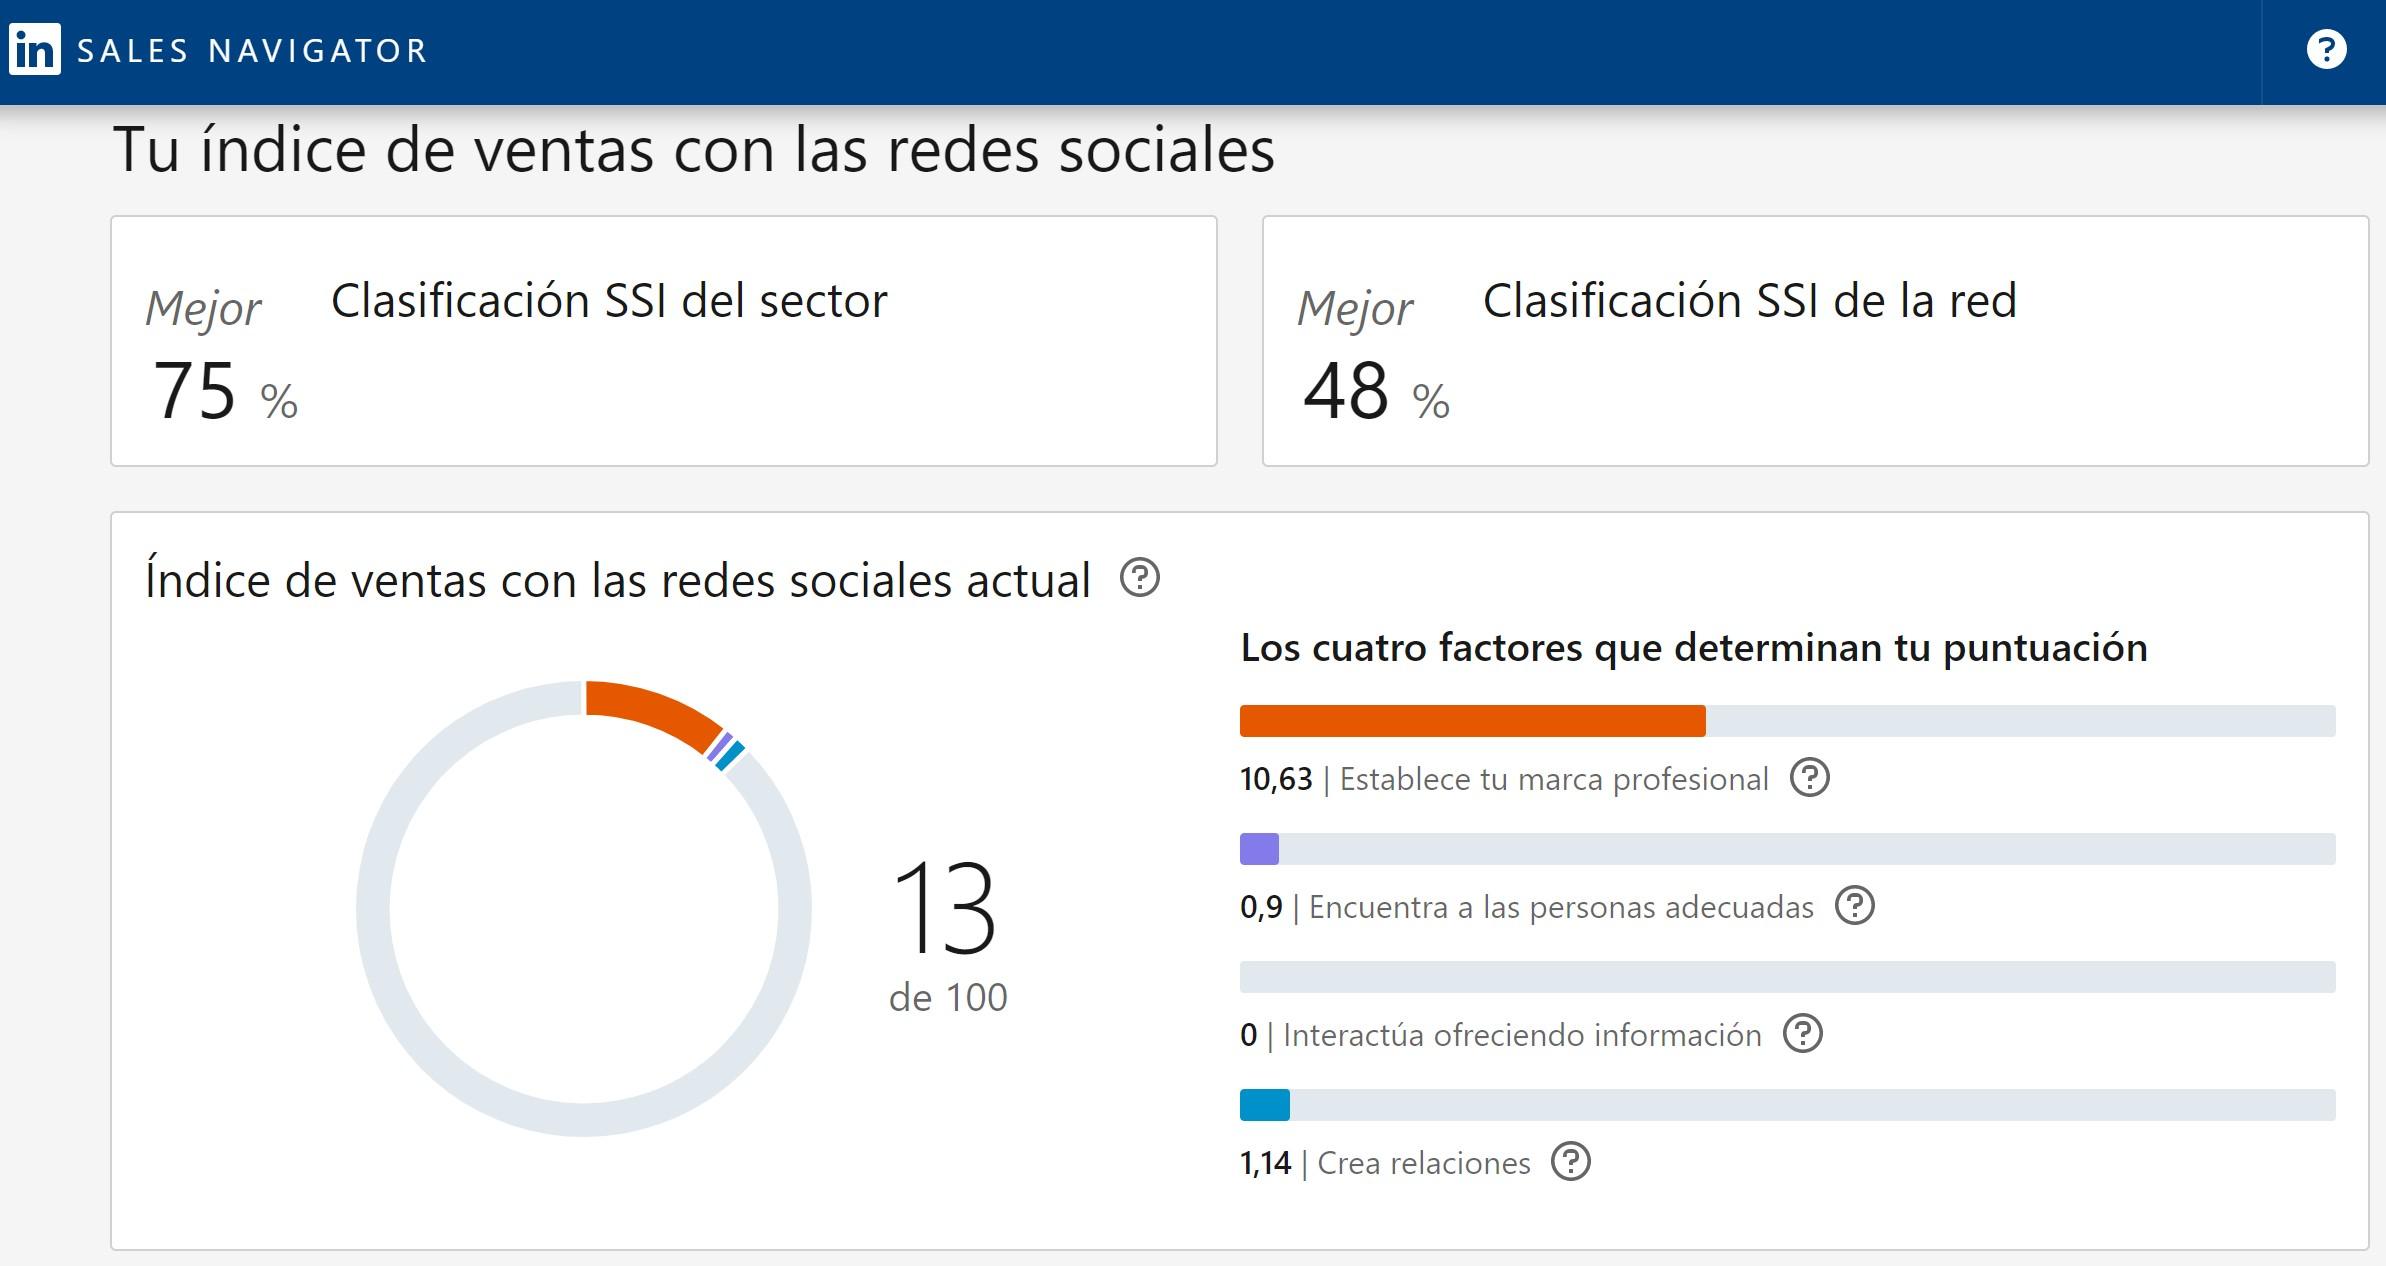This screenshot has width=2386, height=1266.
Task: Show info for Interactúa ofreciendo información
Action: click(1803, 1033)
